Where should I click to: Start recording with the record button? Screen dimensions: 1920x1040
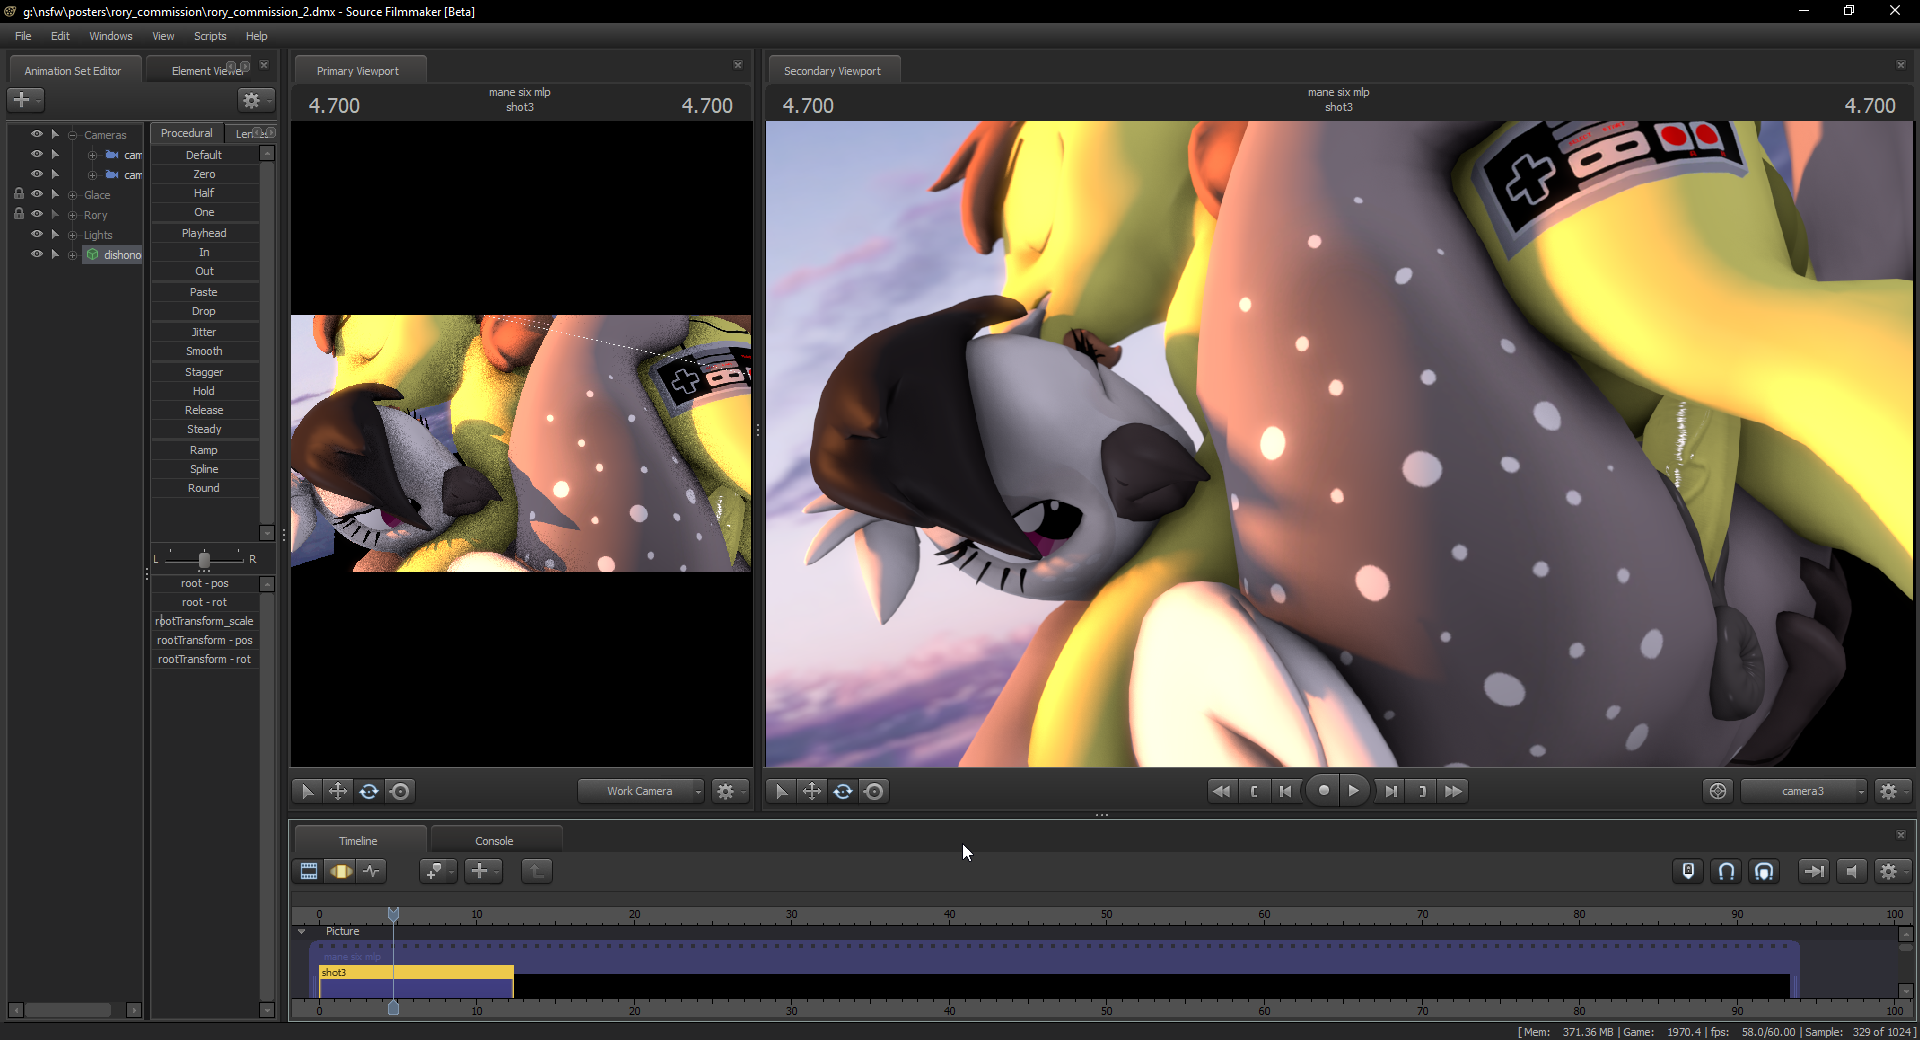point(1323,790)
